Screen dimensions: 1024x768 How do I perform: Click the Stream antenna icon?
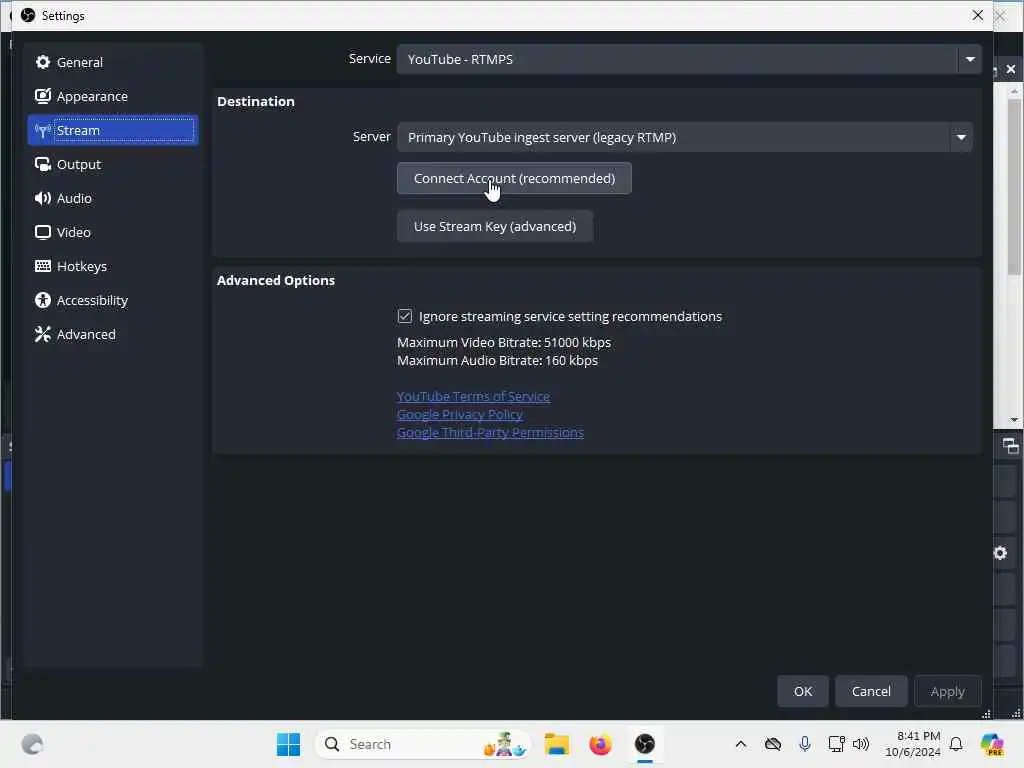point(42,131)
